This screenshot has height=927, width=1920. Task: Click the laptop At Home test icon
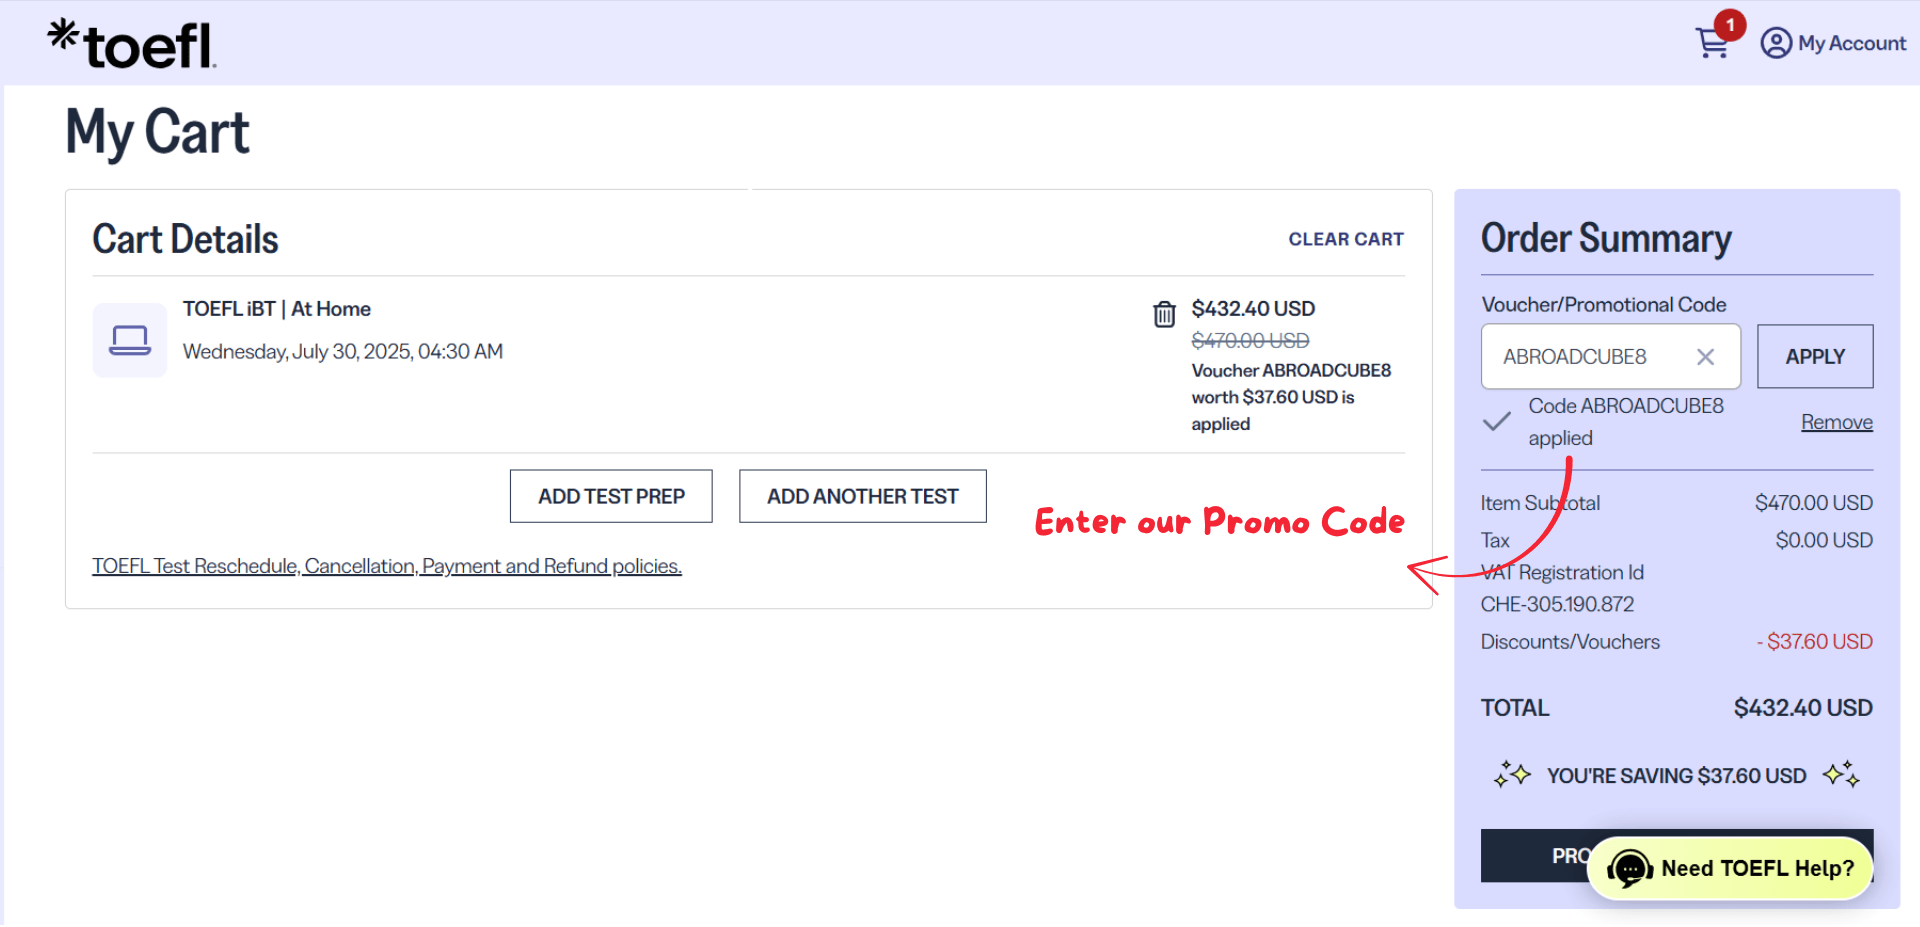pos(130,340)
